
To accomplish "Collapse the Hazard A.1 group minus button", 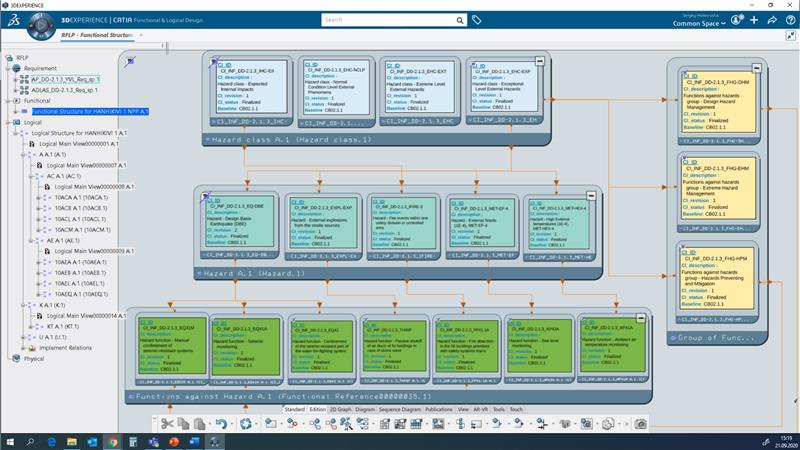I will coord(591,196).
